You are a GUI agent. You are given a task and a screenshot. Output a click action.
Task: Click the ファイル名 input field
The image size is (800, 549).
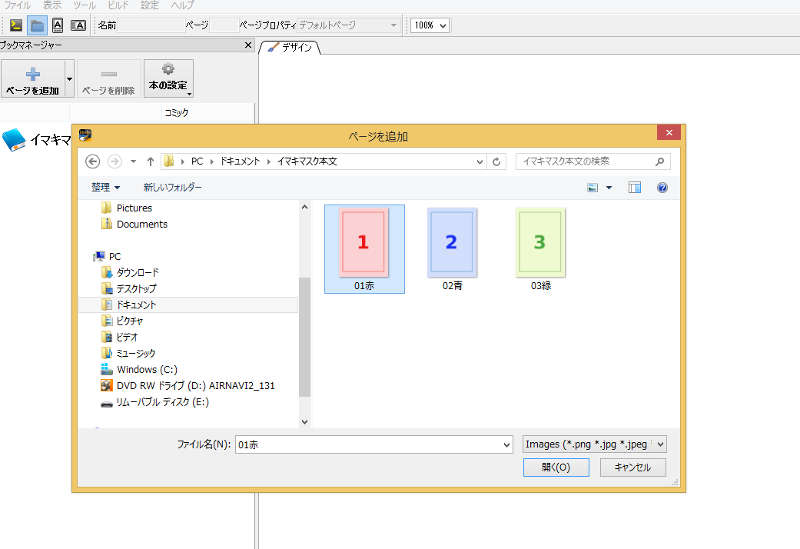pos(373,444)
